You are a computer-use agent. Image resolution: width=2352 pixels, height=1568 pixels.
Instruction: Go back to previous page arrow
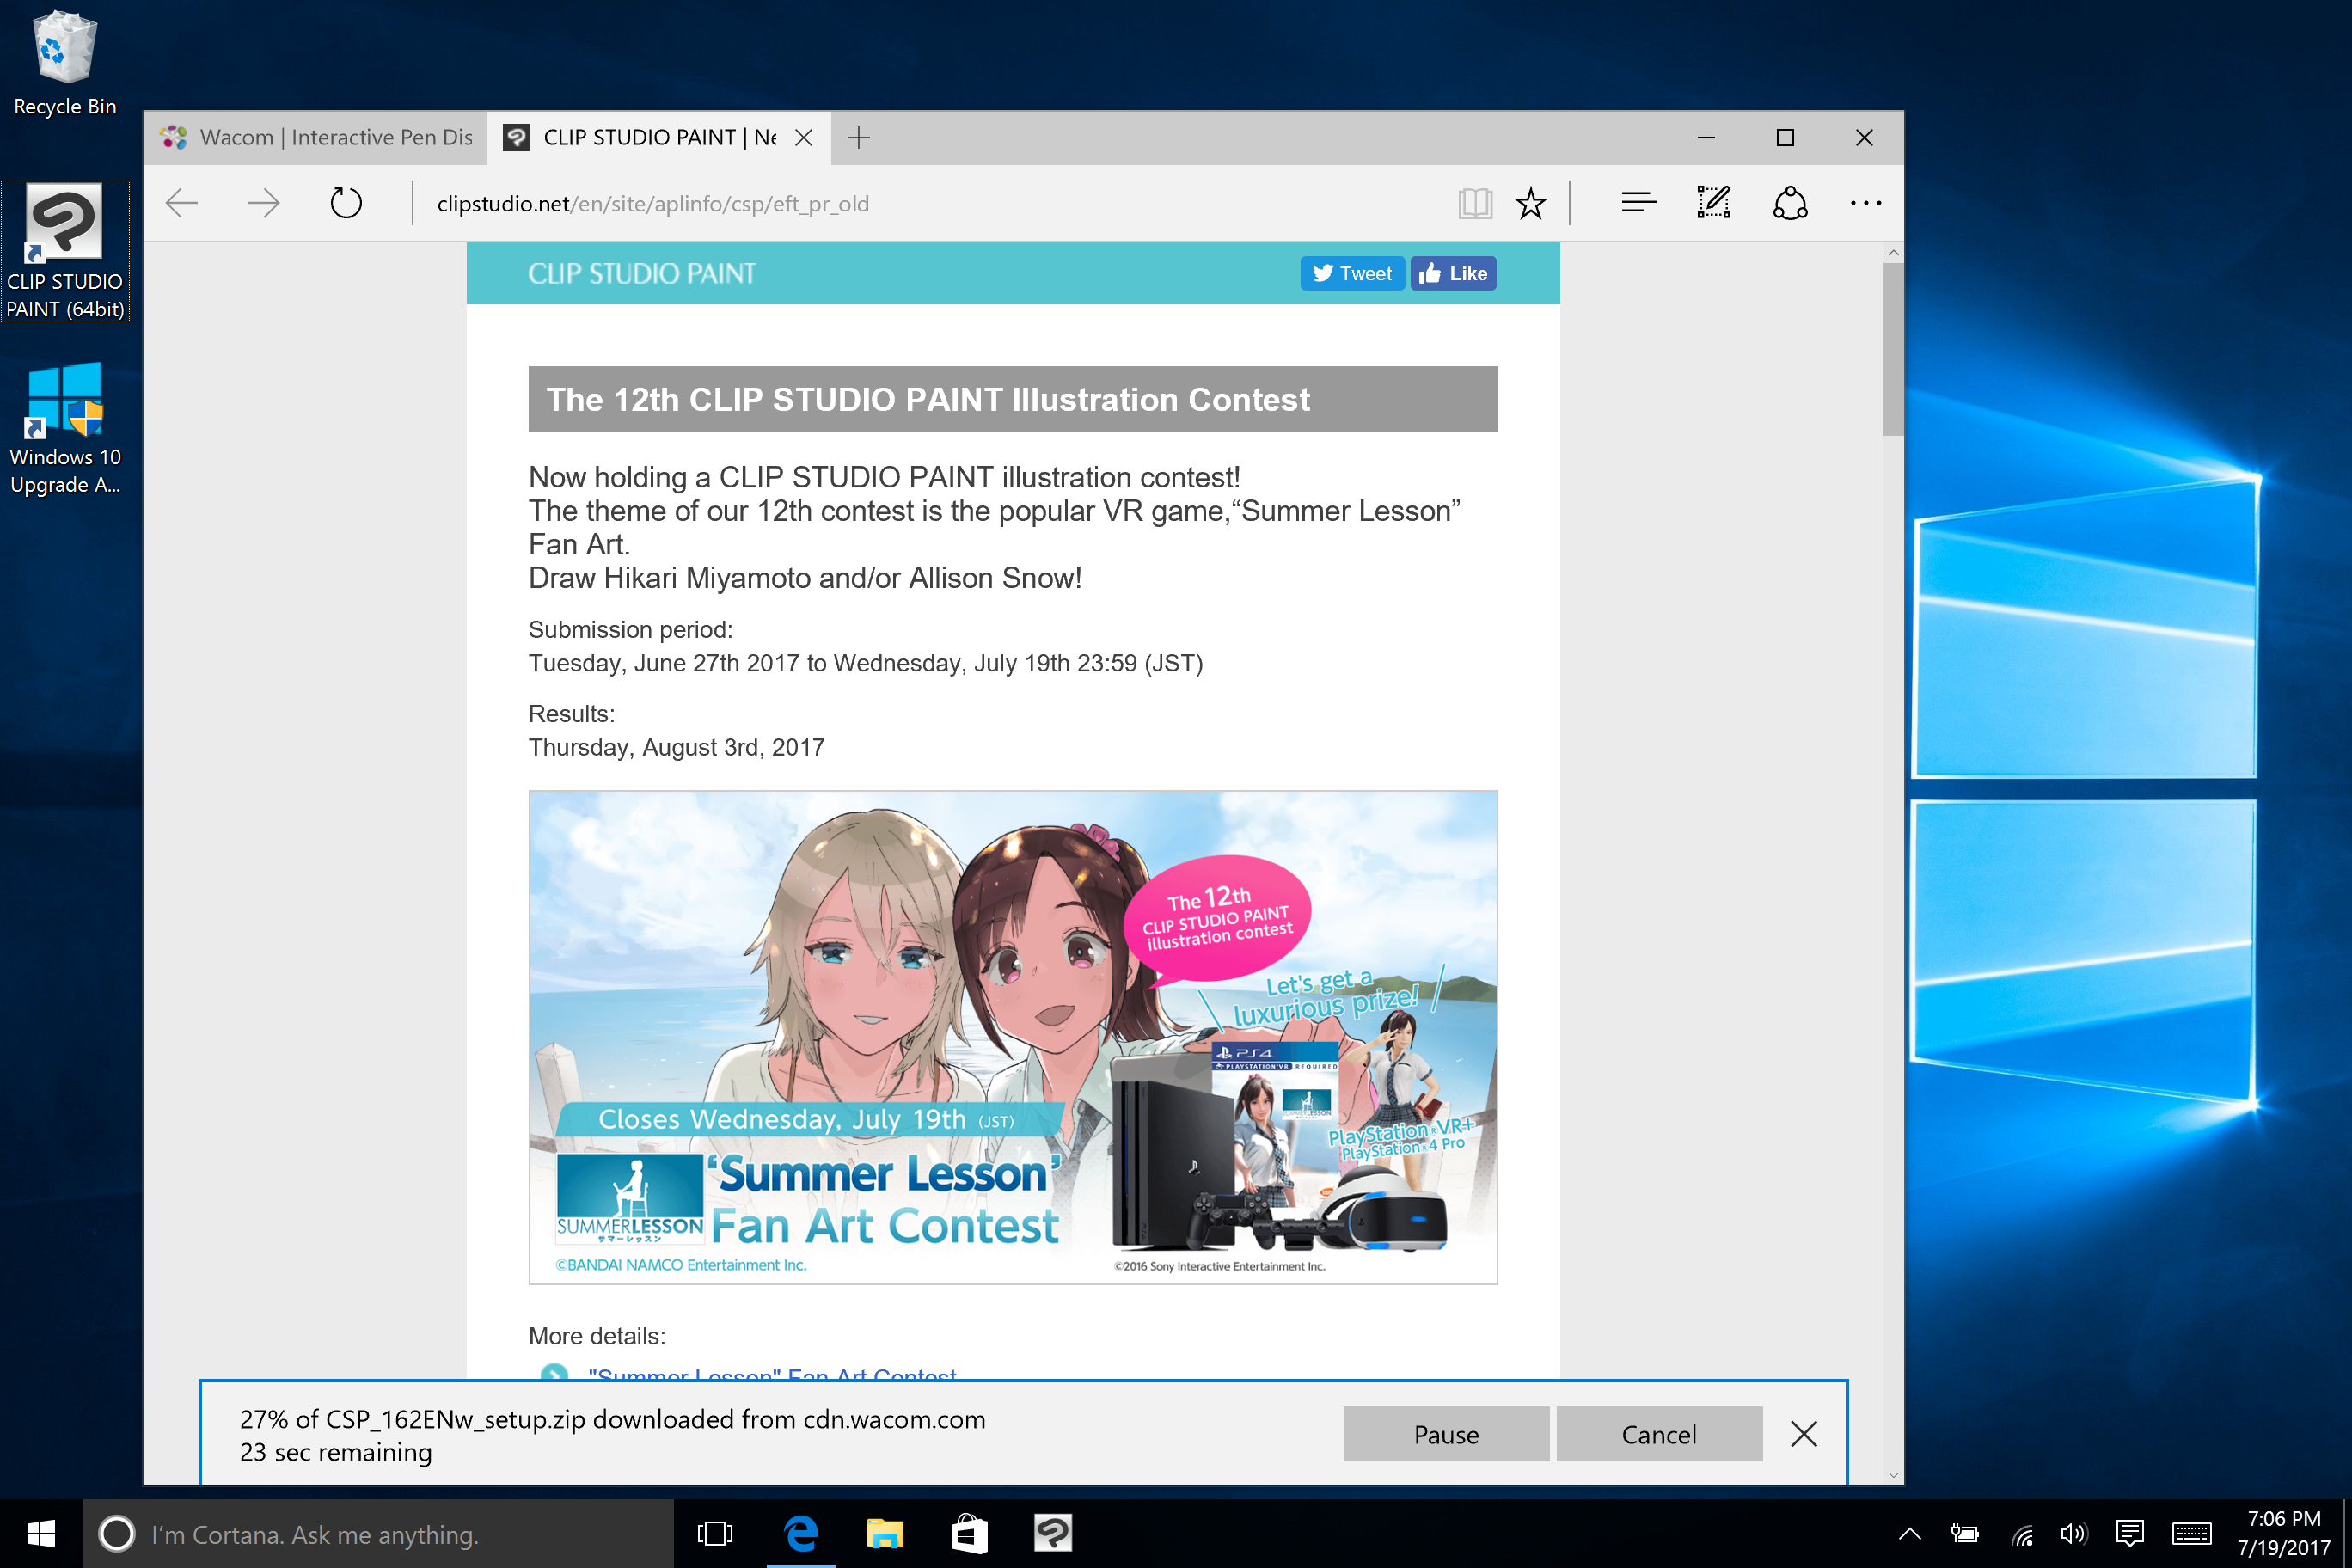pos(182,204)
